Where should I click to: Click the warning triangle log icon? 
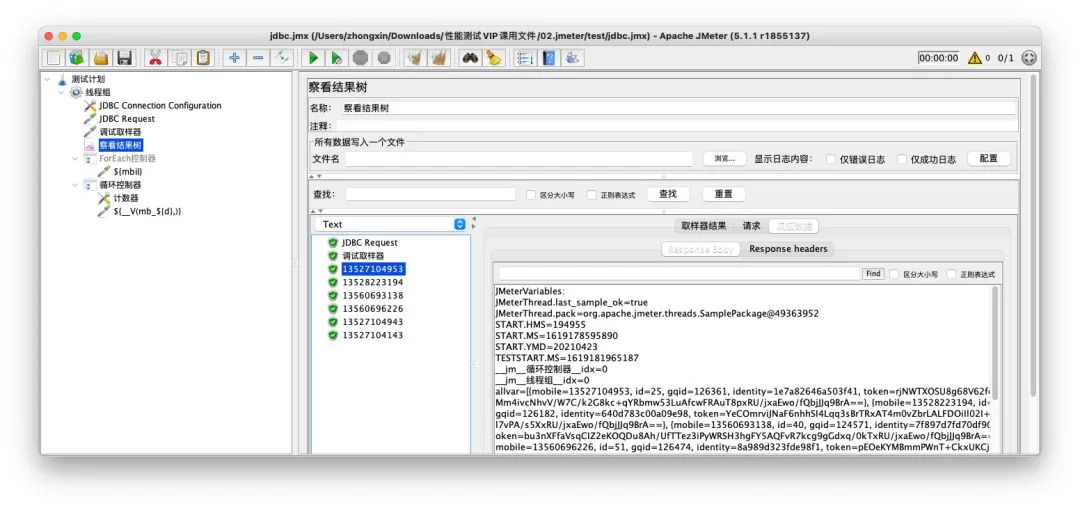[974, 58]
